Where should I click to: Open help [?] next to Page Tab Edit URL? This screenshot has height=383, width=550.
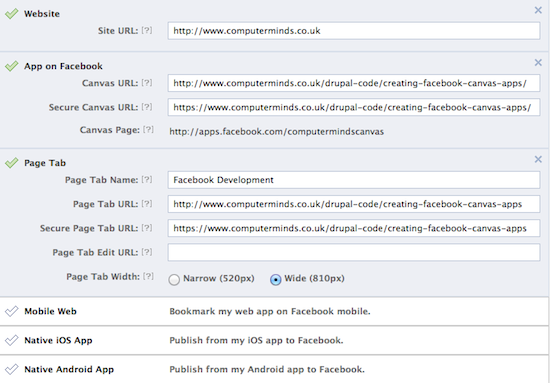coord(147,252)
